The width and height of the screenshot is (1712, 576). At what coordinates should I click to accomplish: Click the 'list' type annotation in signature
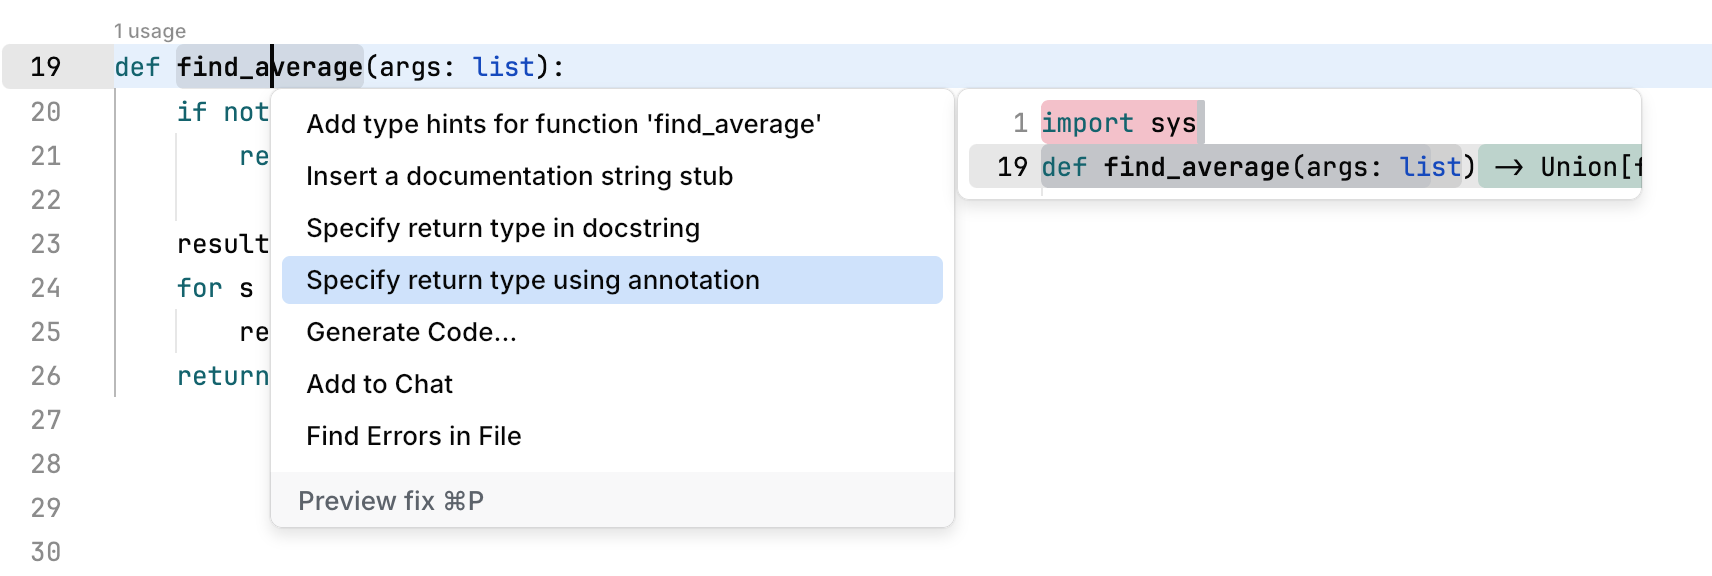(504, 66)
